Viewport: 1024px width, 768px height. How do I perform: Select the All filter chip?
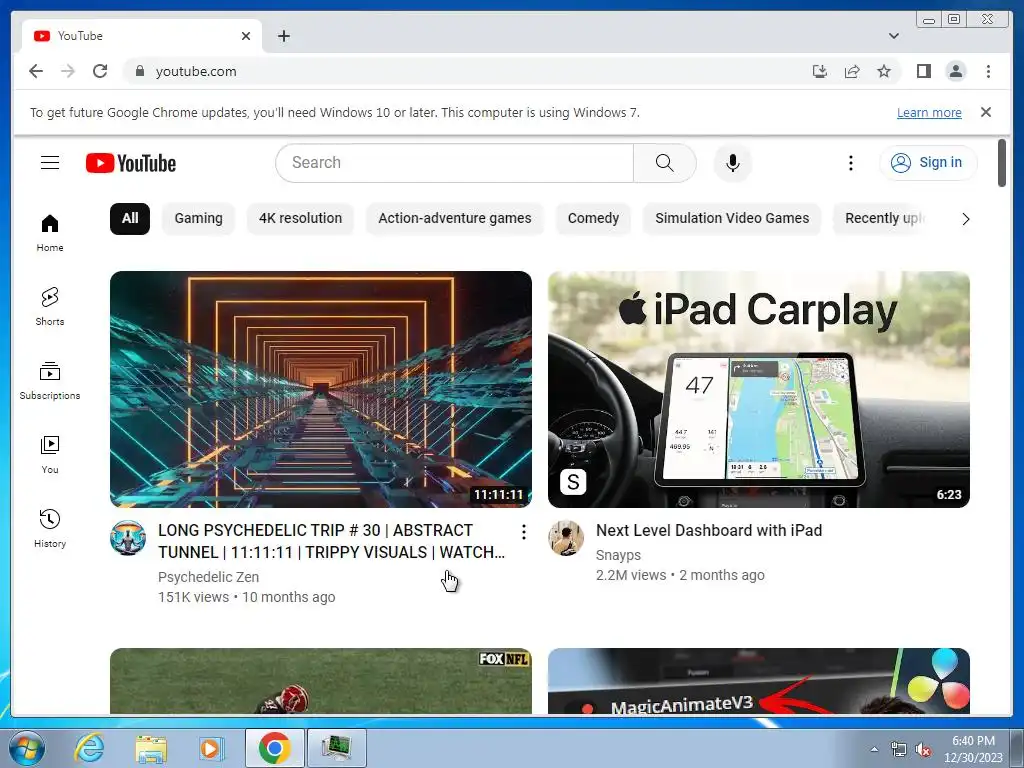coord(130,218)
